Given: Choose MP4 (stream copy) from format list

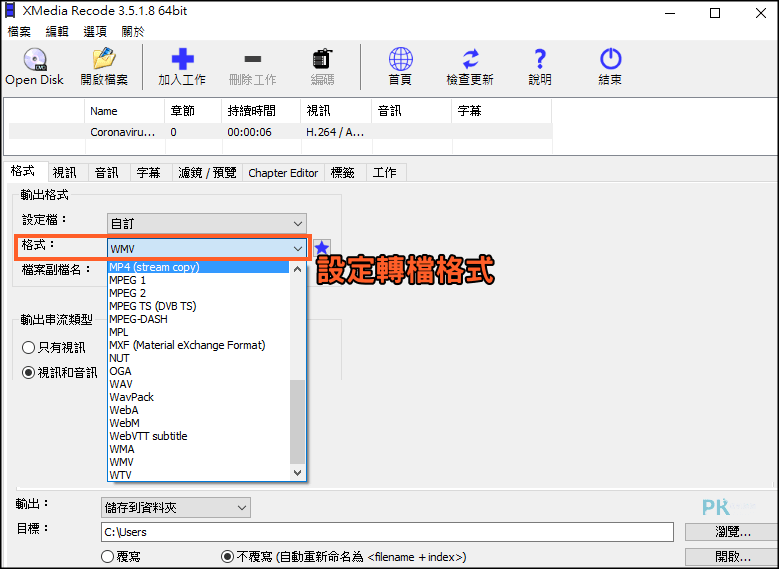Looking at the screenshot, I should pyautogui.click(x=198, y=267).
